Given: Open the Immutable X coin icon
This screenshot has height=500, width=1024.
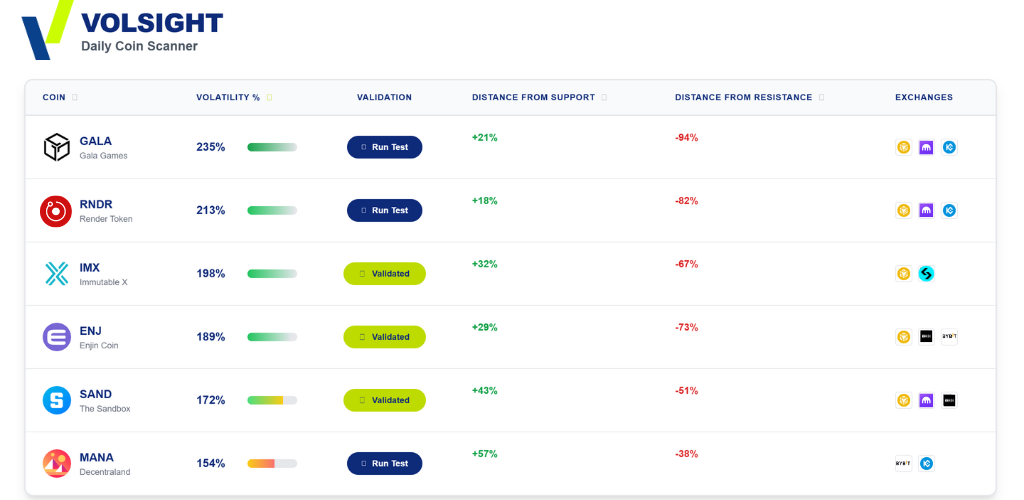Looking at the screenshot, I should click(56, 274).
